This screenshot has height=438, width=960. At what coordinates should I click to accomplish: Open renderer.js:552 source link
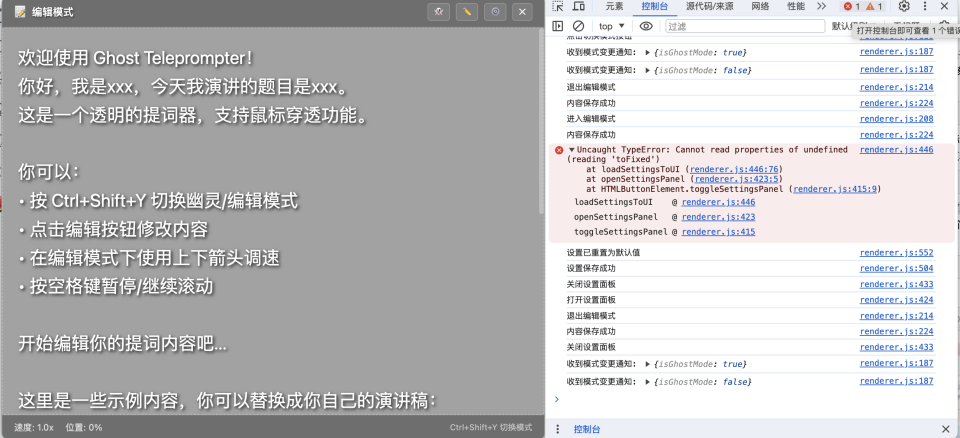tap(896, 253)
